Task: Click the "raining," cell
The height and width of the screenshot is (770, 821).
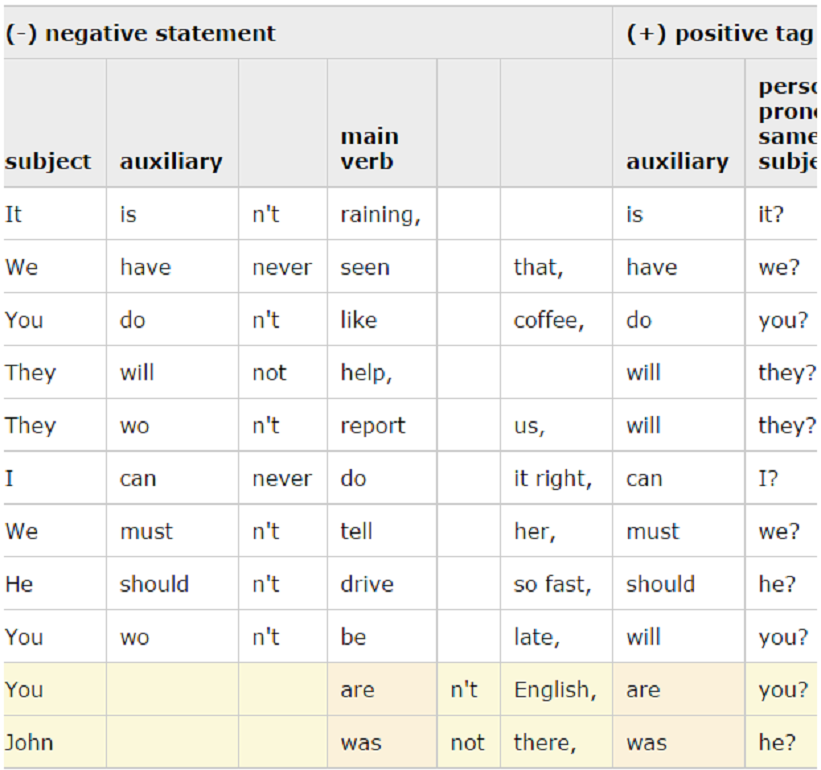Action: click(x=380, y=214)
